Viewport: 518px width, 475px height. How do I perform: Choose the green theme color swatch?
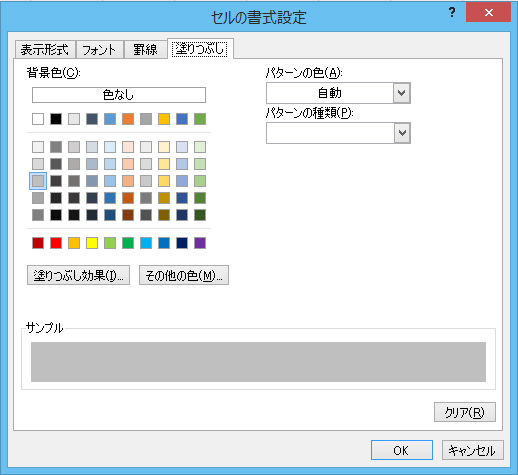click(200, 119)
